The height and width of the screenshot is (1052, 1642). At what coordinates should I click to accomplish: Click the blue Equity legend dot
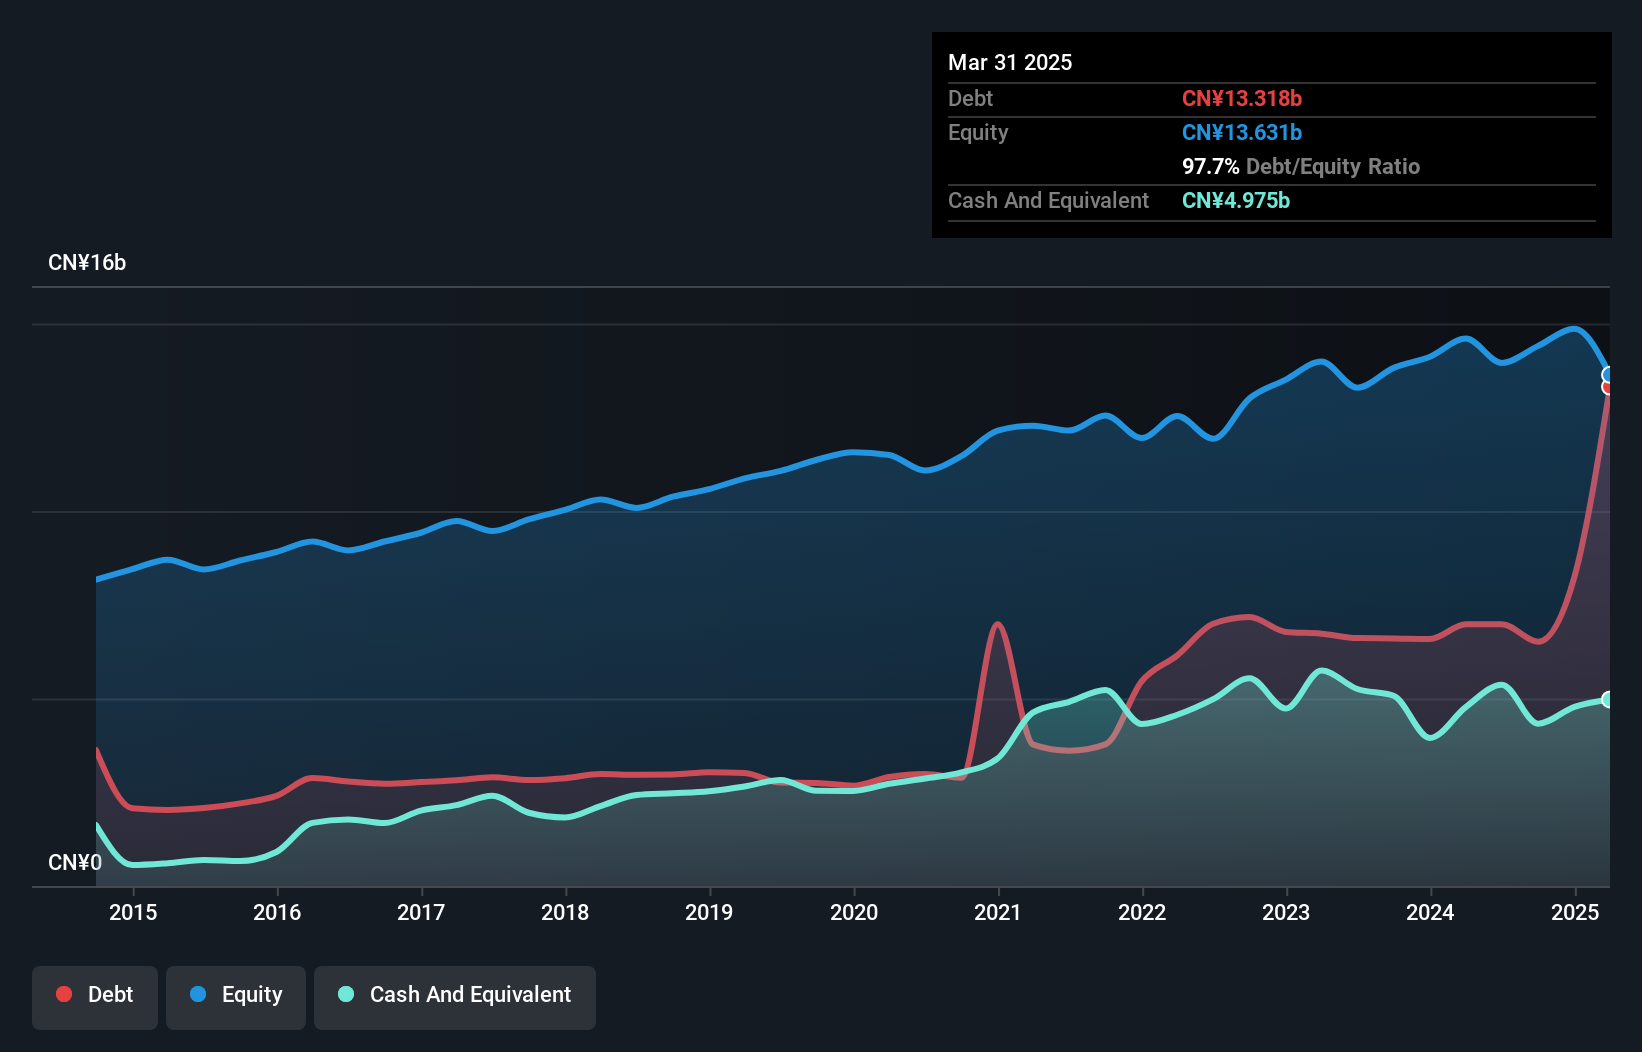click(198, 994)
